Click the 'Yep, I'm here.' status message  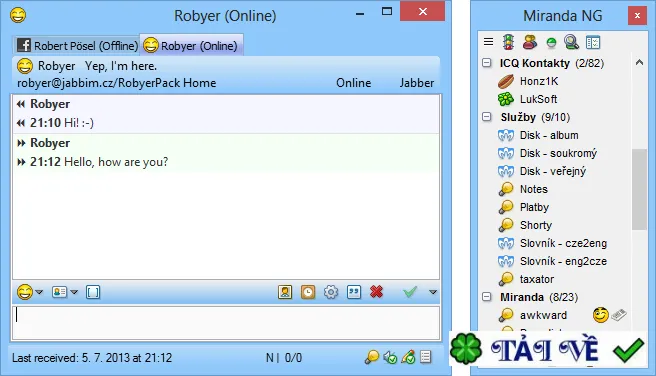coord(121,66)
